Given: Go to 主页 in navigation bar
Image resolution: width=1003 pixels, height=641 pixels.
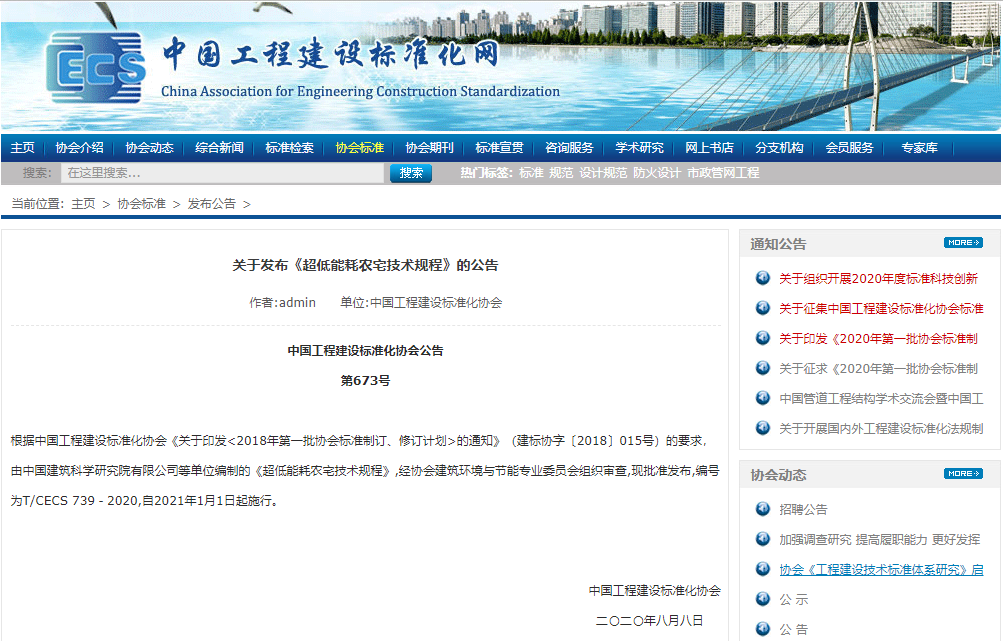Looking at the screenshot, I should pos(22,148).
